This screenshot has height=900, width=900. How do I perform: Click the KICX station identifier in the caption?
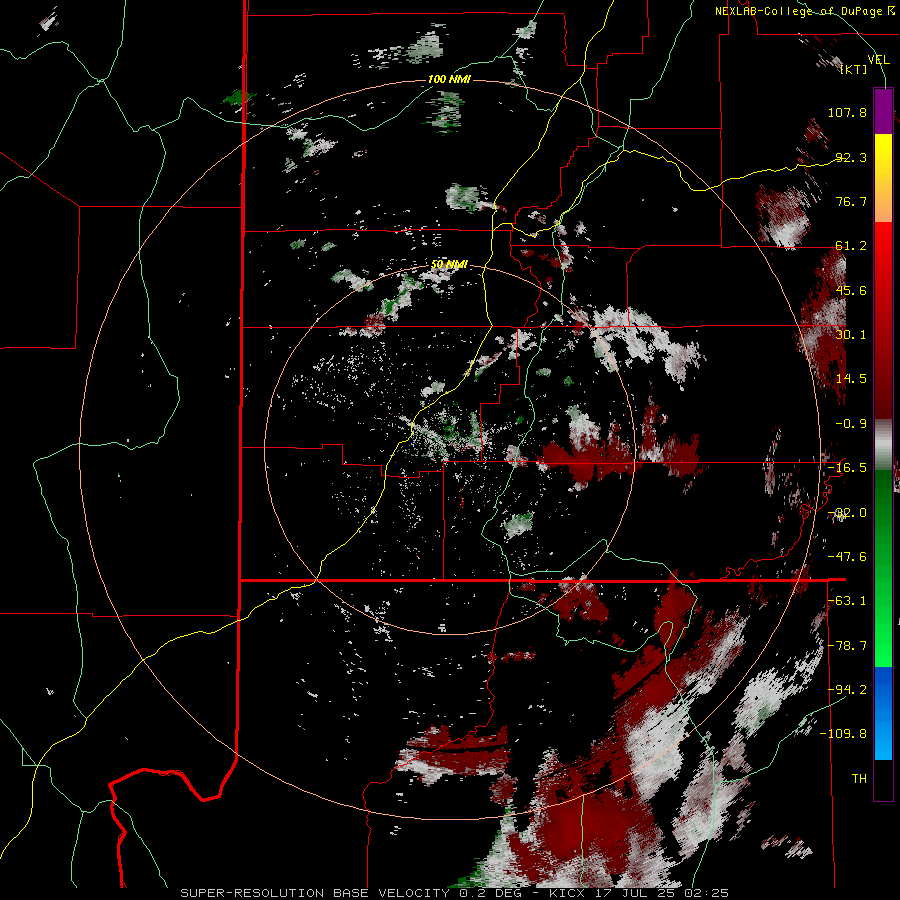tap(568, 893)
